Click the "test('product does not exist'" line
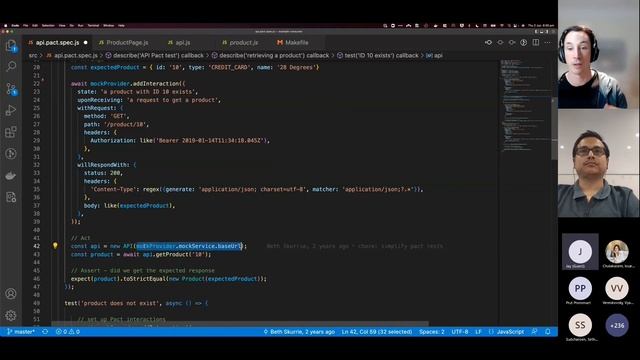640x360 pixels. [136, 303]
